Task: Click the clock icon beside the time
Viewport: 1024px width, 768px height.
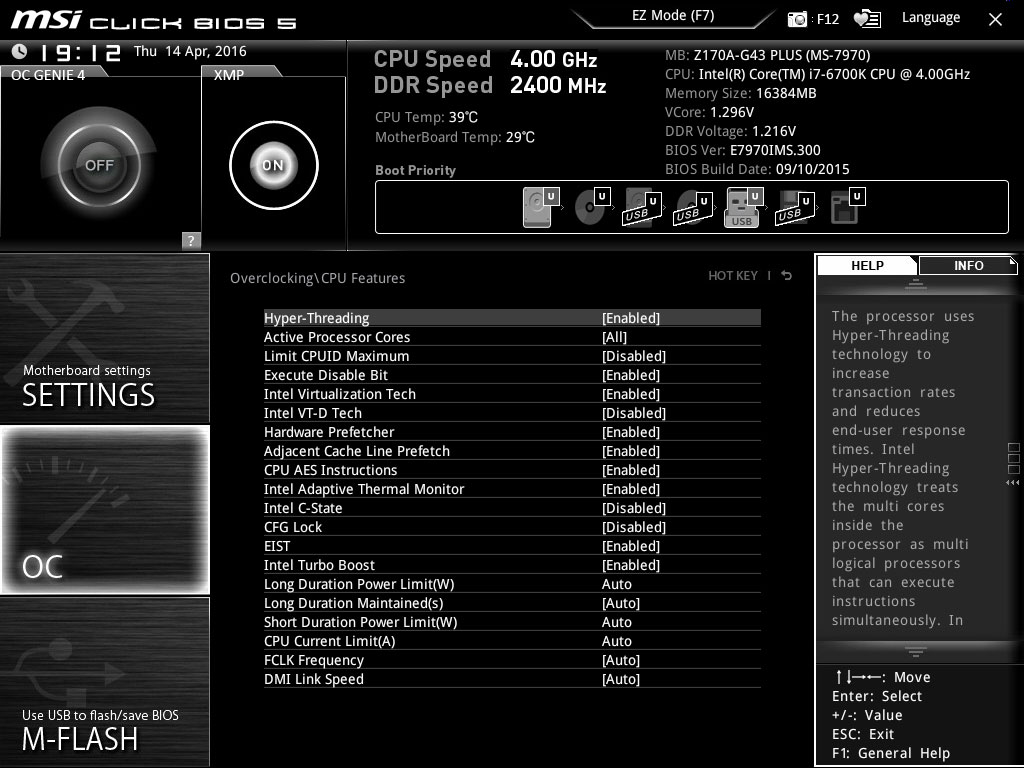Action: [x=20, y=51]
